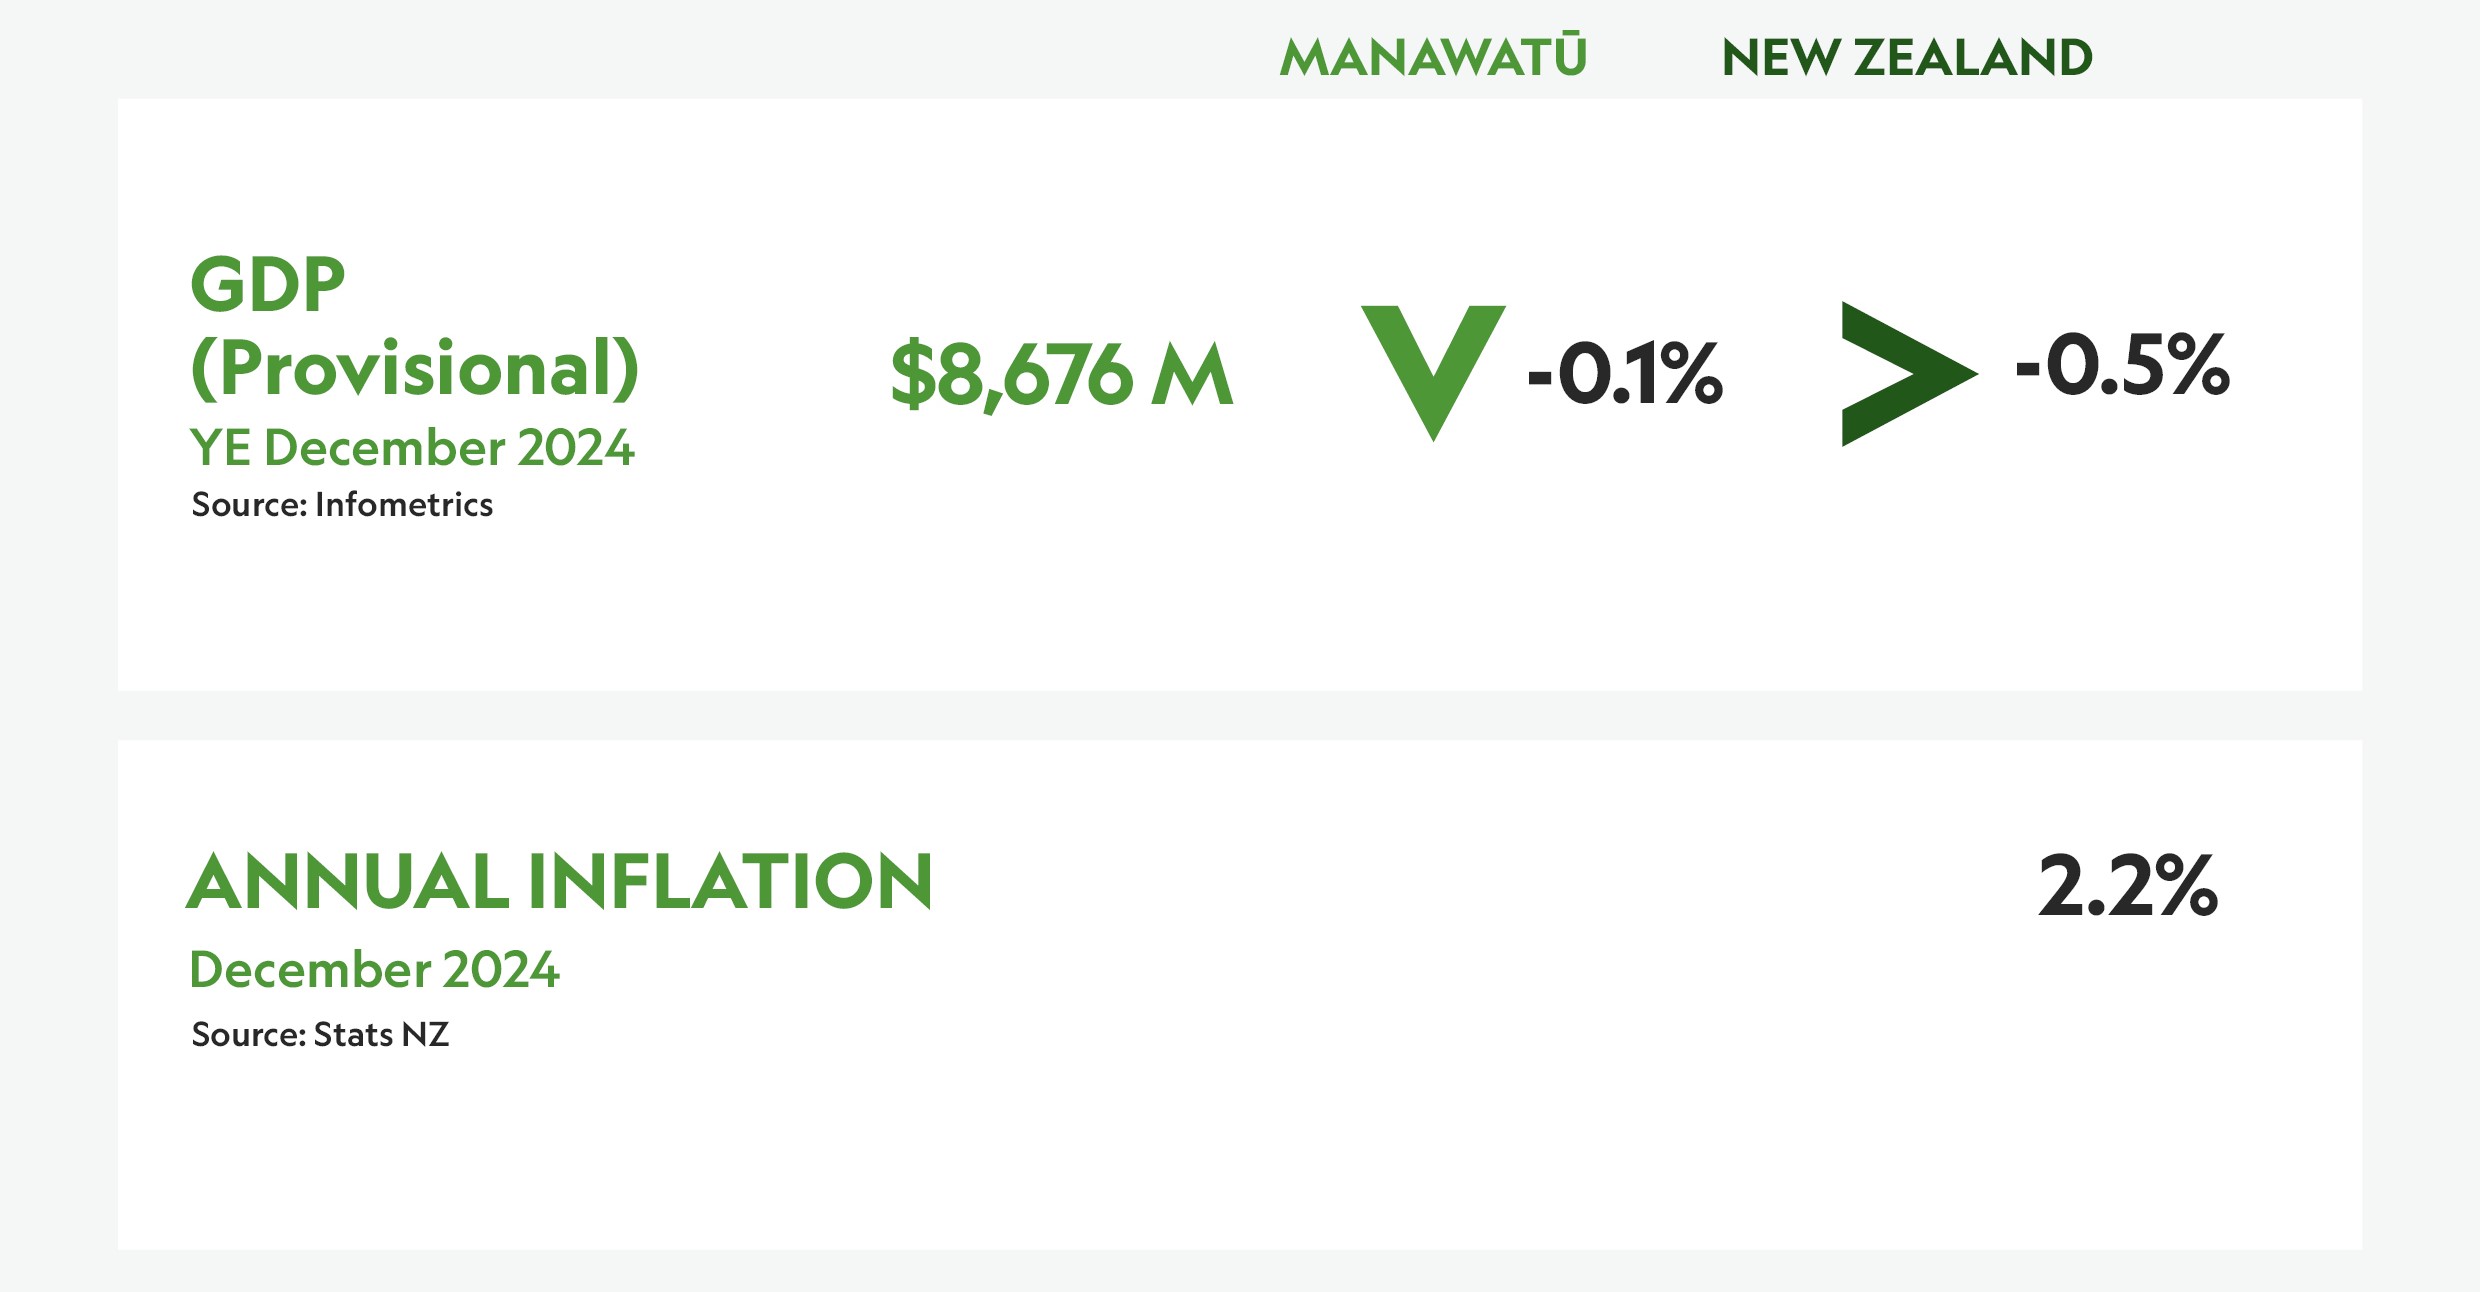
Task: Select the NEW ZEALAND column header
Action: click(x=1907, y=57)
